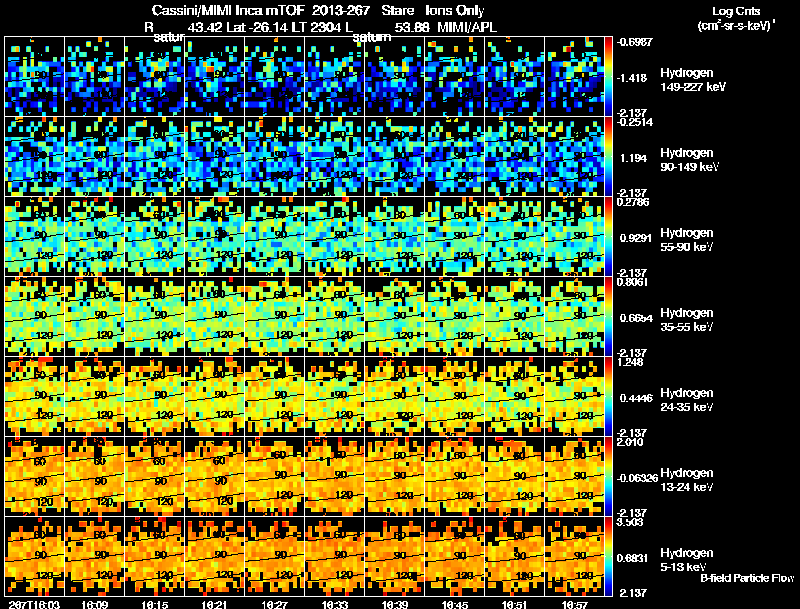Click the 0.9291 color scale value
The width and height of the screenshot is (800, 609).
(x=636, y=238)
